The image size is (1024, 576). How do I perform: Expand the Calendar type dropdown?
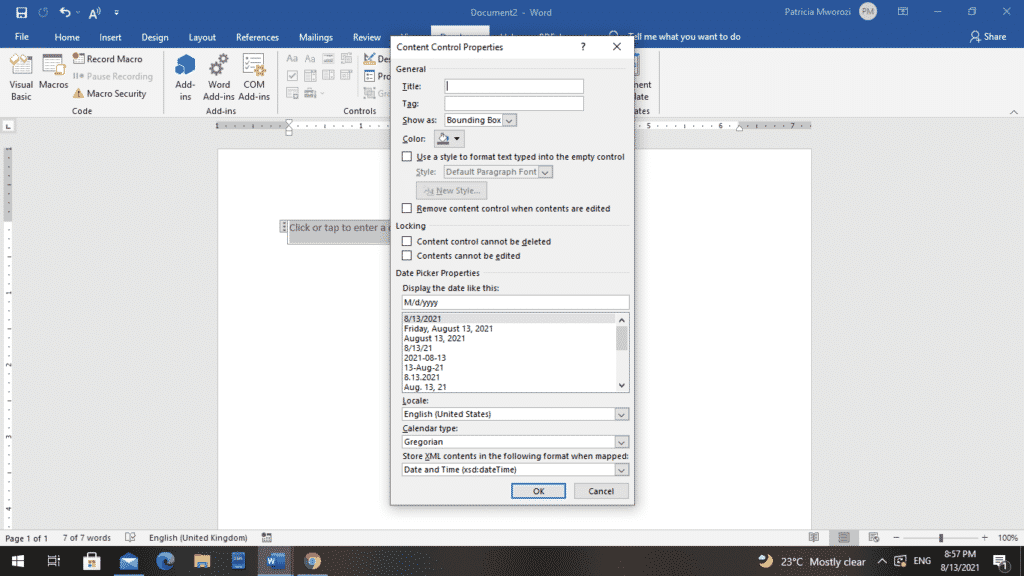tap(620, 441)
